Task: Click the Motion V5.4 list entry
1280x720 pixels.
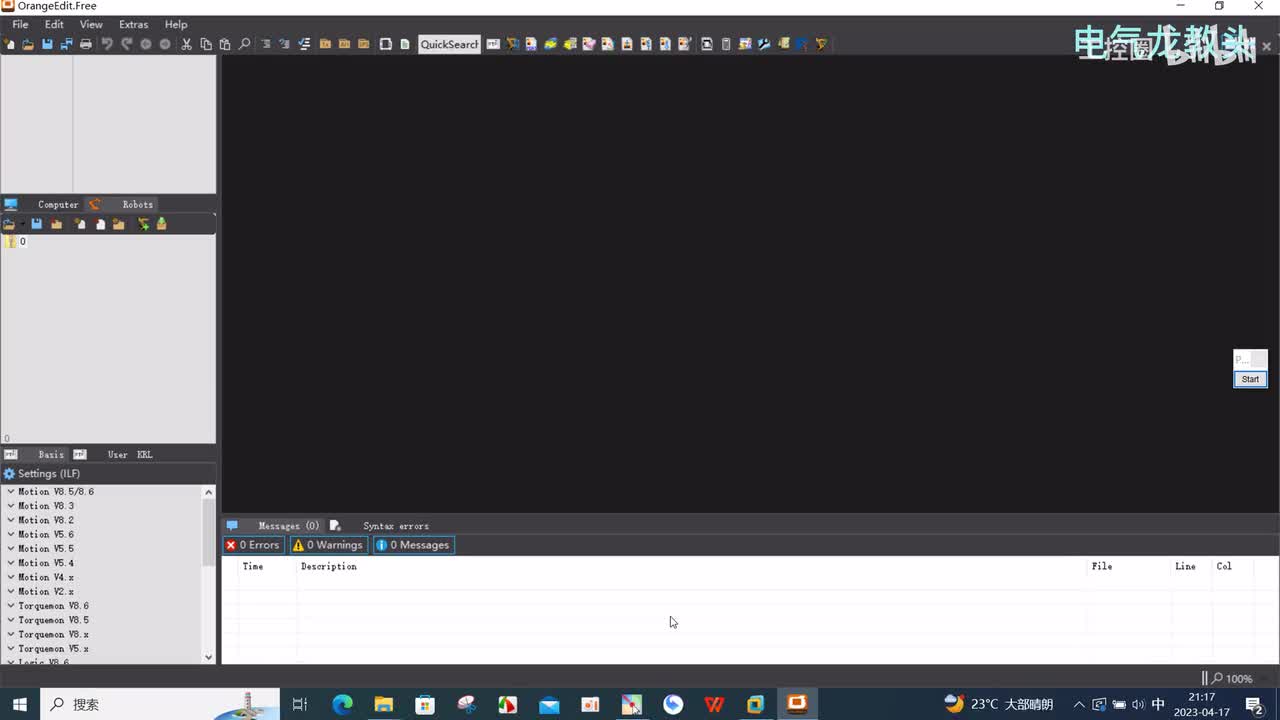Action: click(x=46, y=563)
